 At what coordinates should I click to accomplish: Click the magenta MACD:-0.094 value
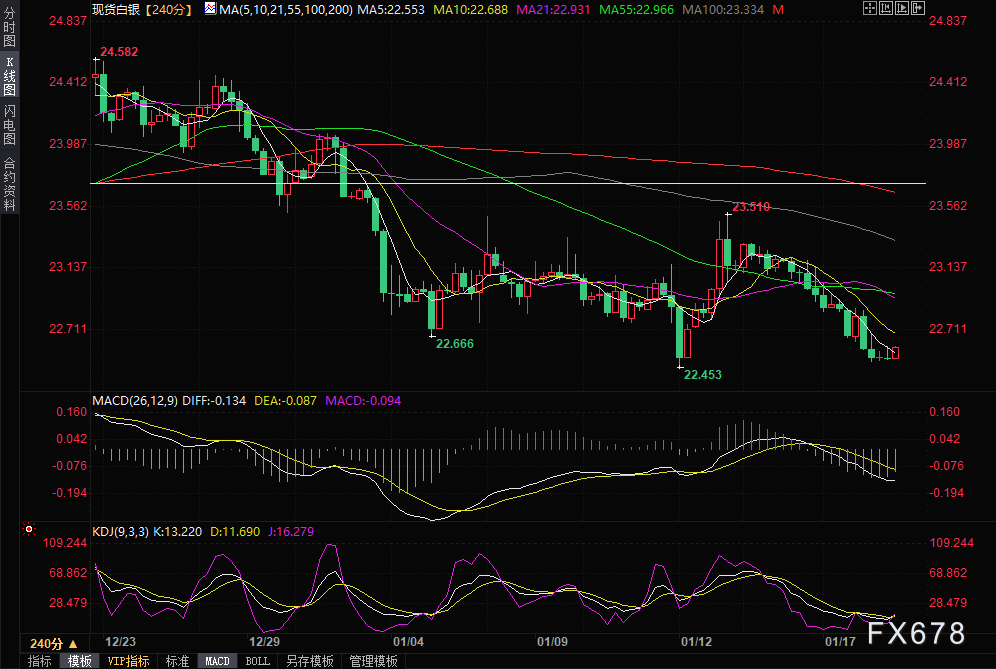pyautogui.click(x=363, y=401)
